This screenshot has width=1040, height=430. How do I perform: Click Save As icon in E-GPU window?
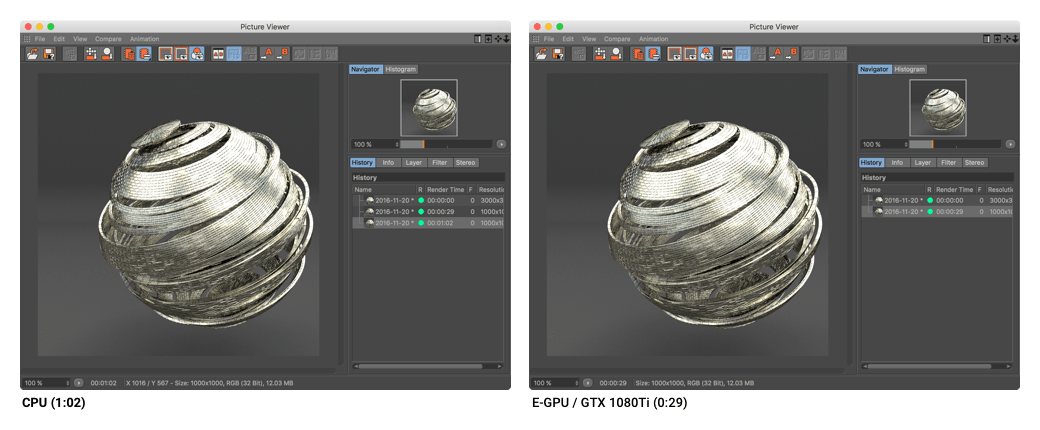click(558, 54)
